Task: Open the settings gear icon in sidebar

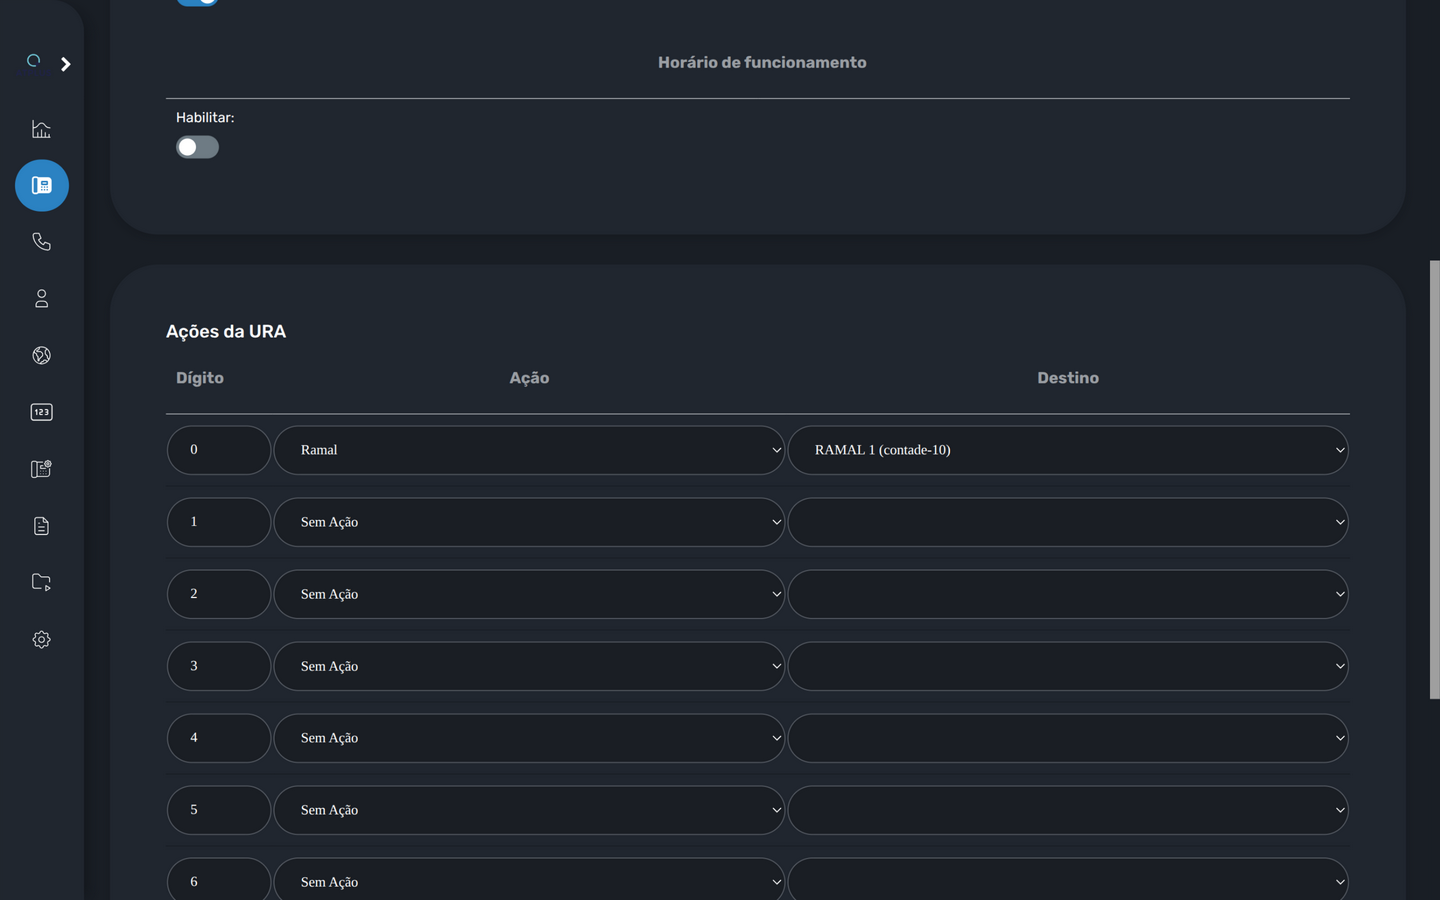Action: pos(41,640)
